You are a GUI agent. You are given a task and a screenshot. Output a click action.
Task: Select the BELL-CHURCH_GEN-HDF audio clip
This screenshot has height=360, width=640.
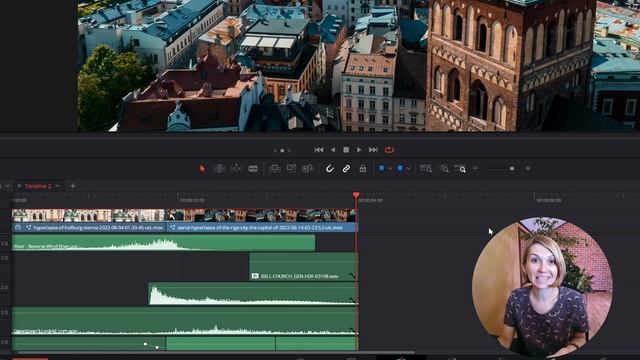click(303, 267)
